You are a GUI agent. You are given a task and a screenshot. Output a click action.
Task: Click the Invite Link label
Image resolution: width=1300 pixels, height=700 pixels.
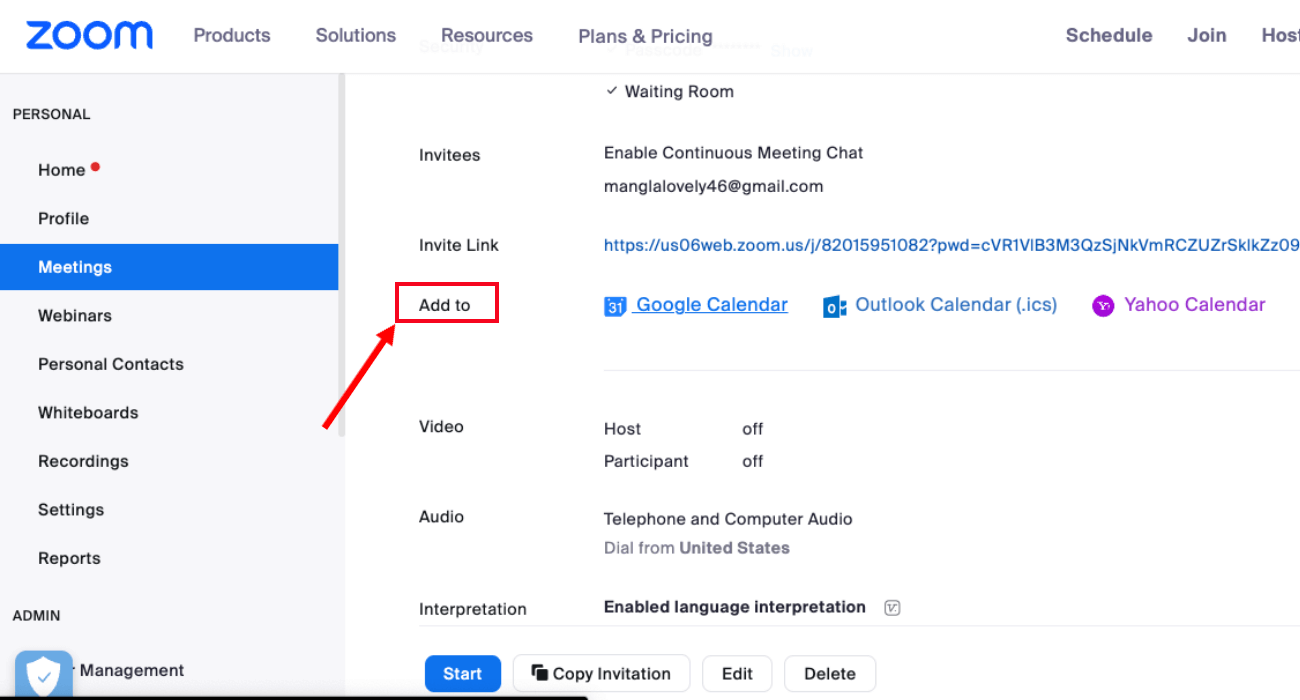point(459,245)
